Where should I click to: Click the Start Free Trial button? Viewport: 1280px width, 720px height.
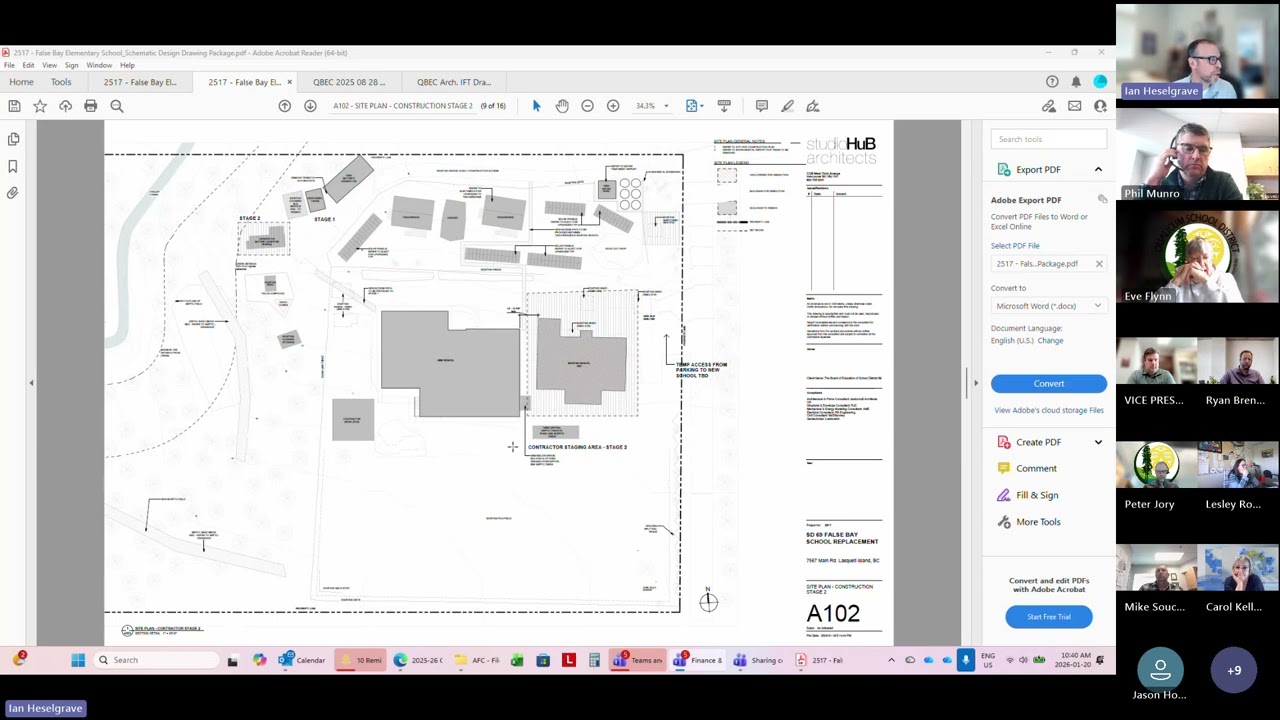point(1049,617)
